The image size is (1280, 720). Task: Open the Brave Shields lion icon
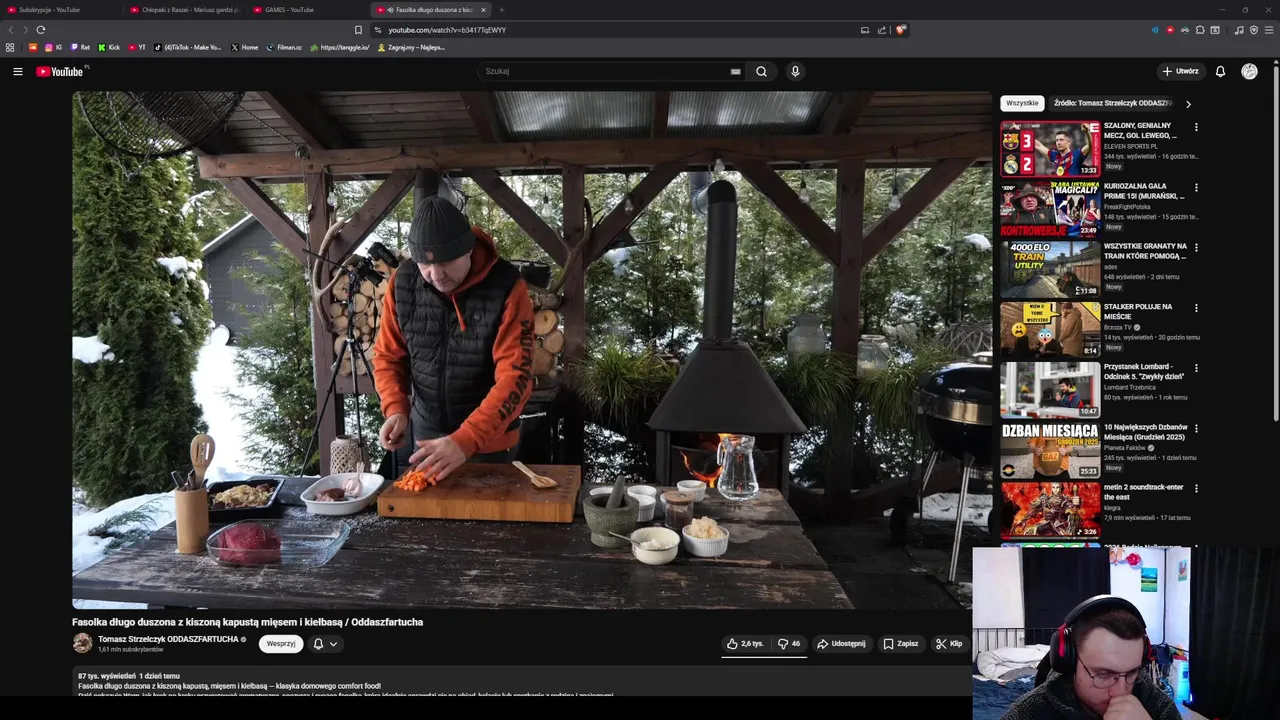[x=900, y=30]
